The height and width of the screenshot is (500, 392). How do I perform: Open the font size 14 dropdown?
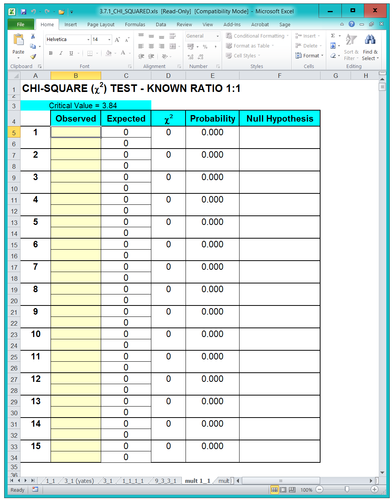[109, 40]
